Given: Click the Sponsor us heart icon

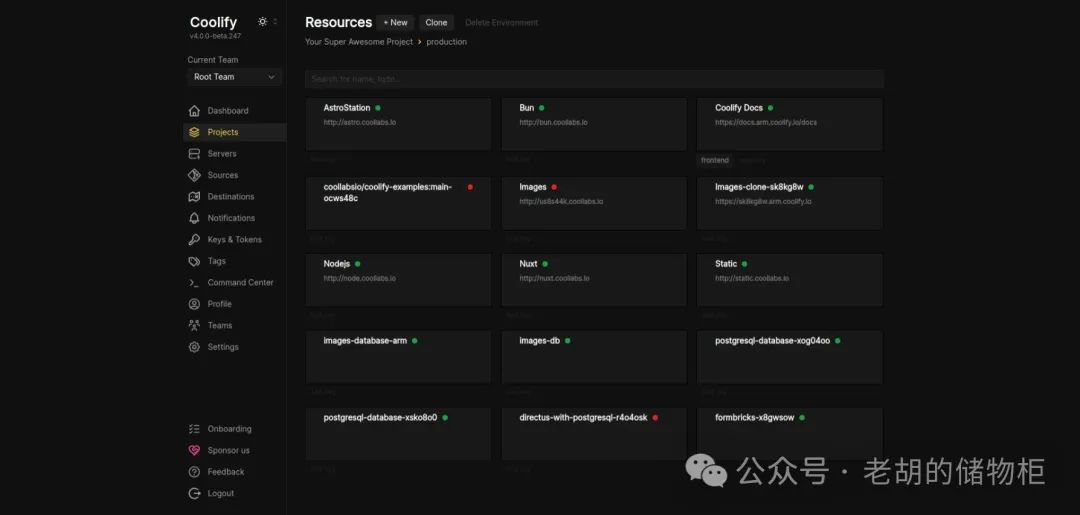Looking at the screenshot, I should click(x=194, y=450).
